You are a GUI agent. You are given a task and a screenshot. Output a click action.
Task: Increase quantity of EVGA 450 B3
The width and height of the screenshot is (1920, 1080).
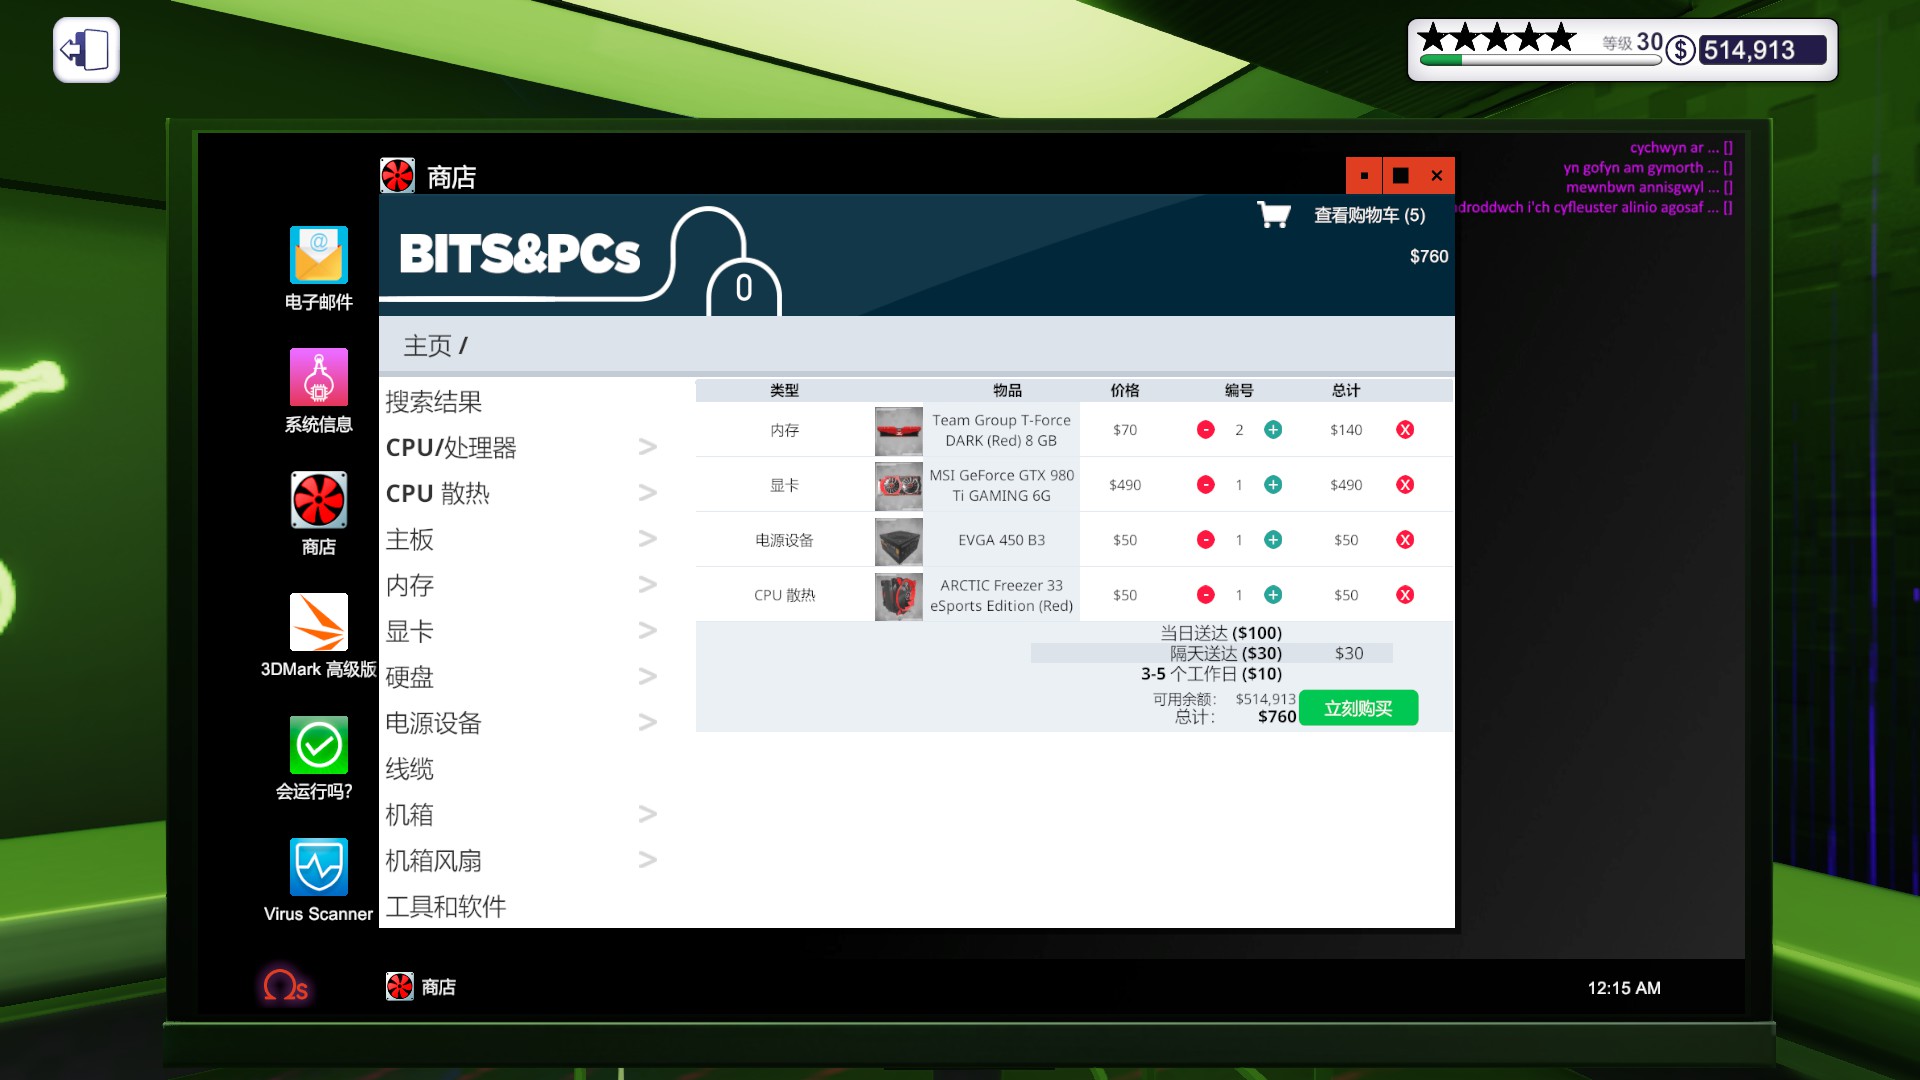pyautogui.click(x=1273, y=540)
